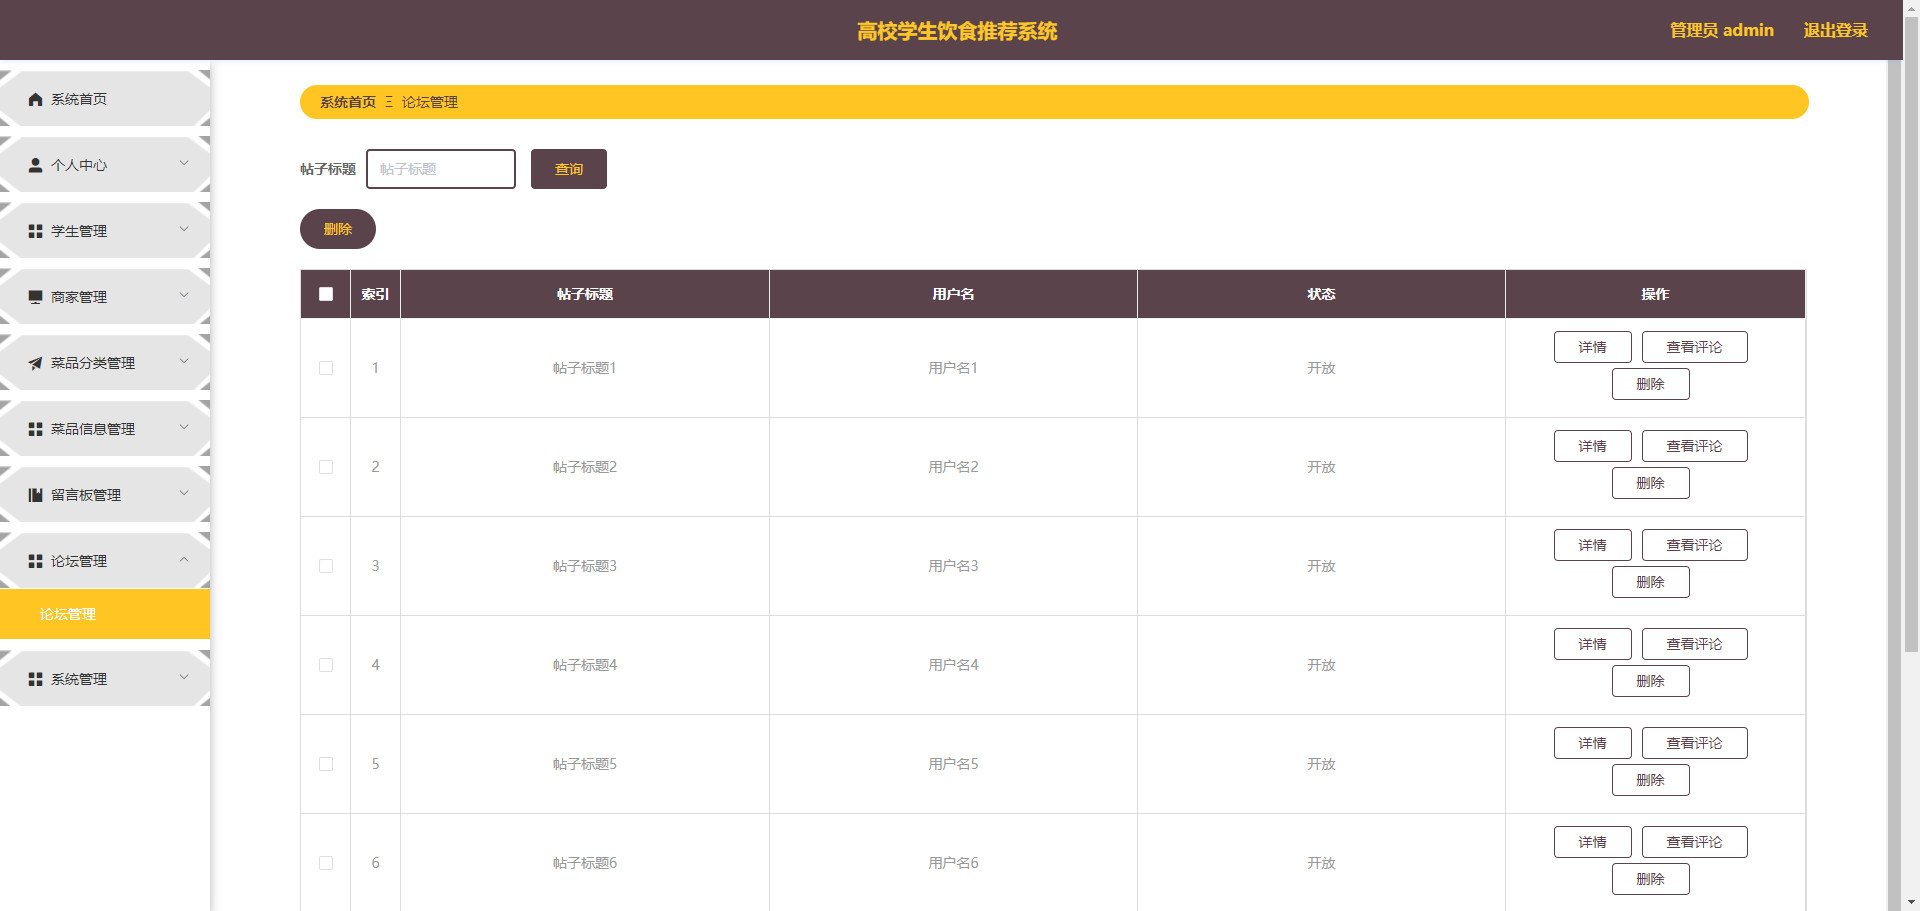
Task: Toggle the select-all checkbox in table header
Action: pyautogui.click(x=326, y=294)
